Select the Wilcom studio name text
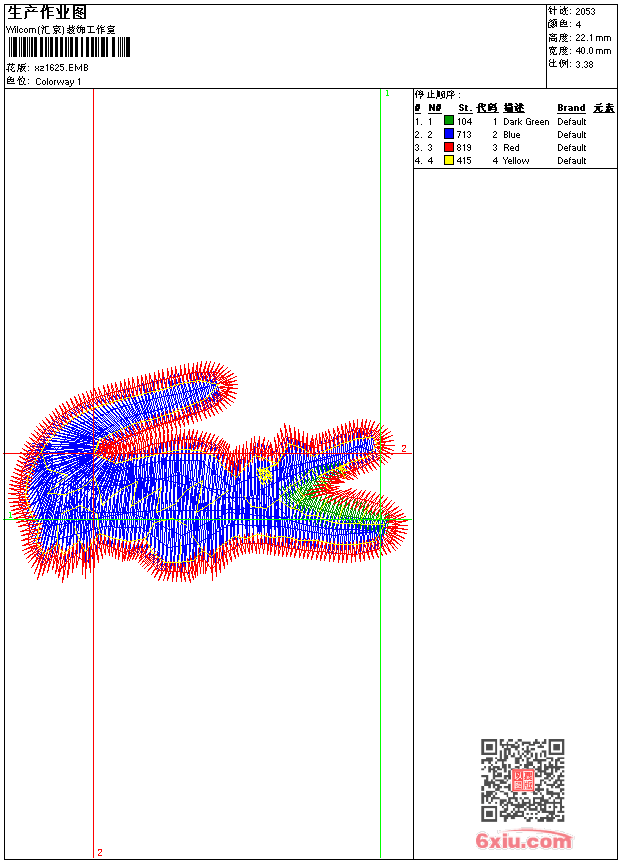The image size is (620, 860). click(x=61, y=30)
